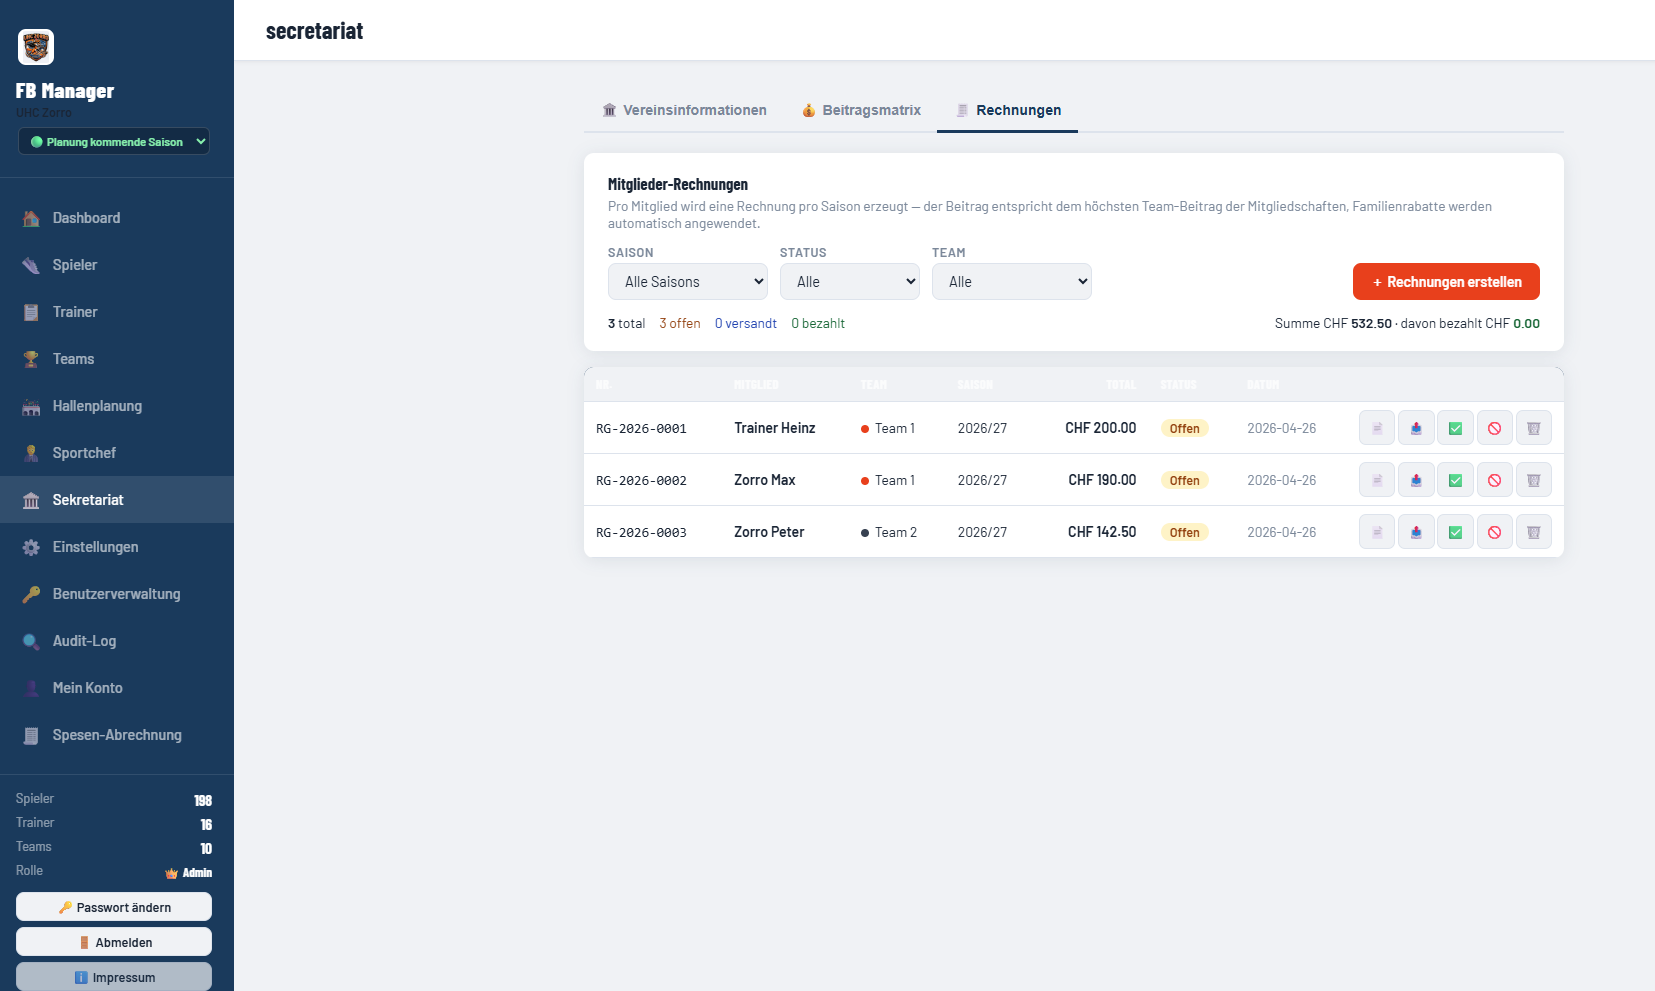Check the green paid box for Trainer Heinz

coord(1455,428)
